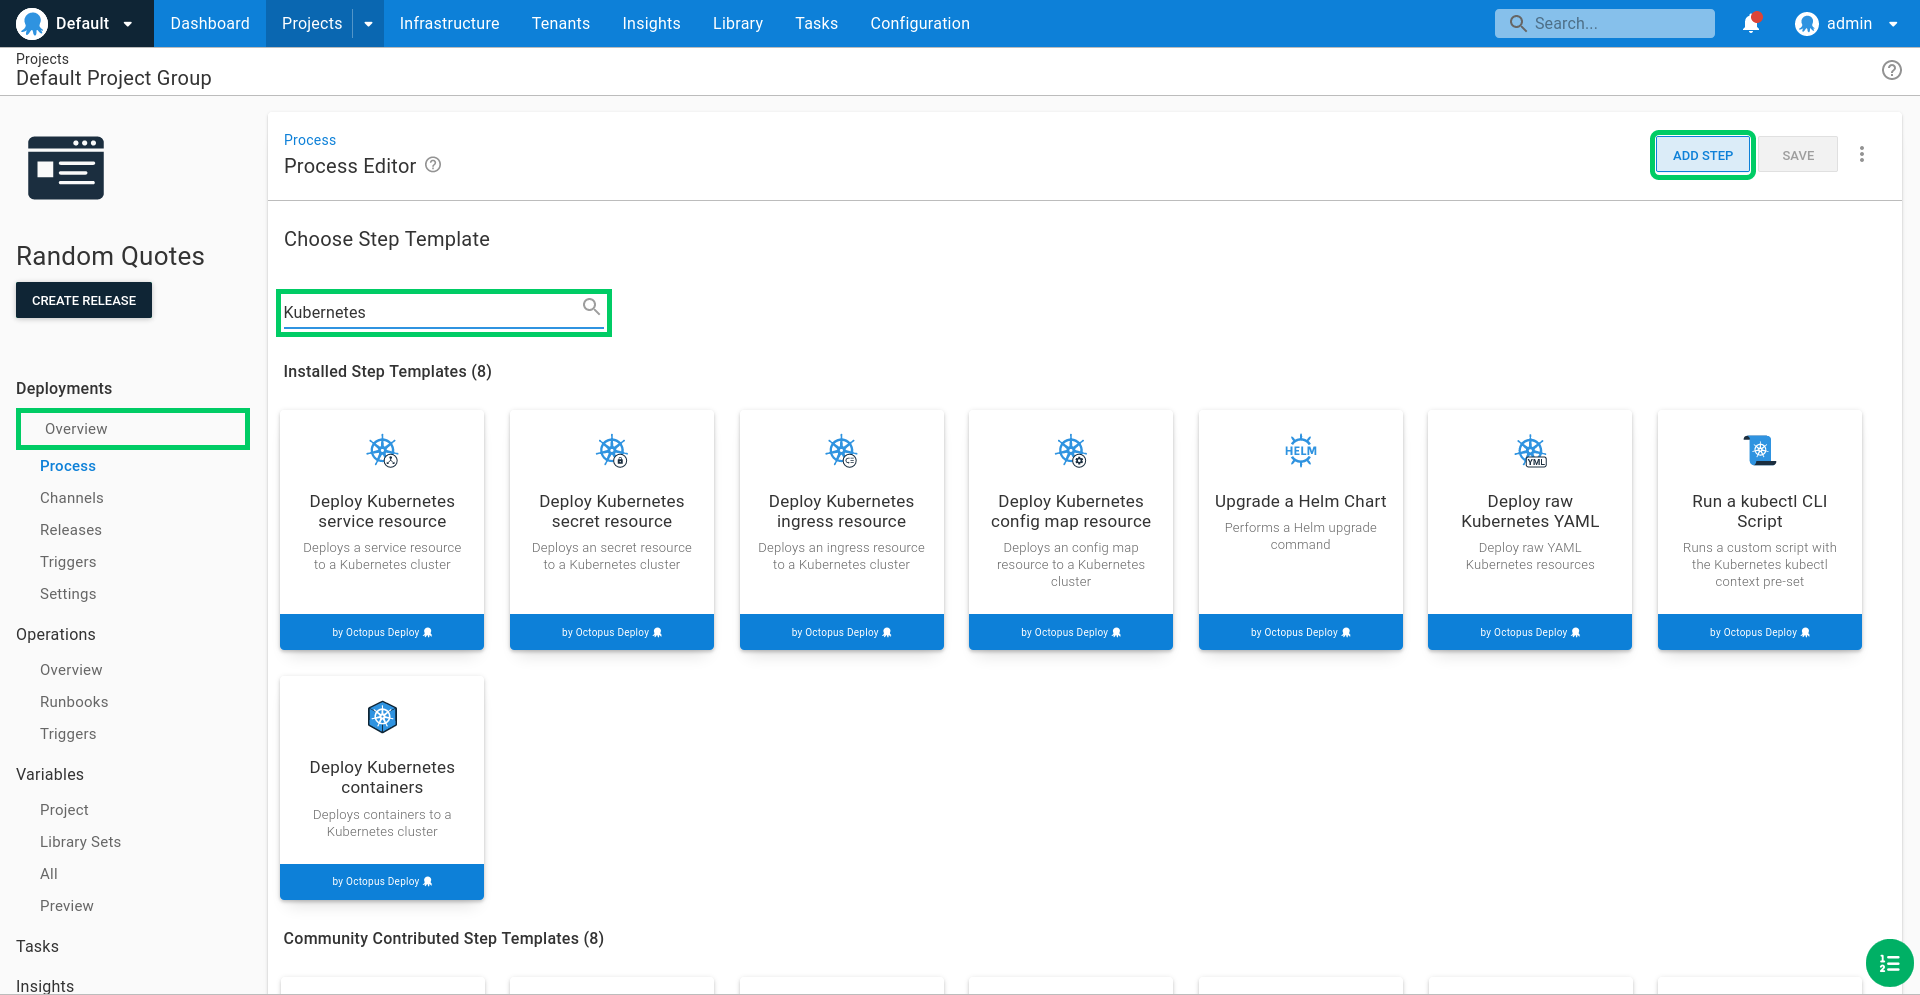Open the Insights menu in the top bar

point(651,23)
